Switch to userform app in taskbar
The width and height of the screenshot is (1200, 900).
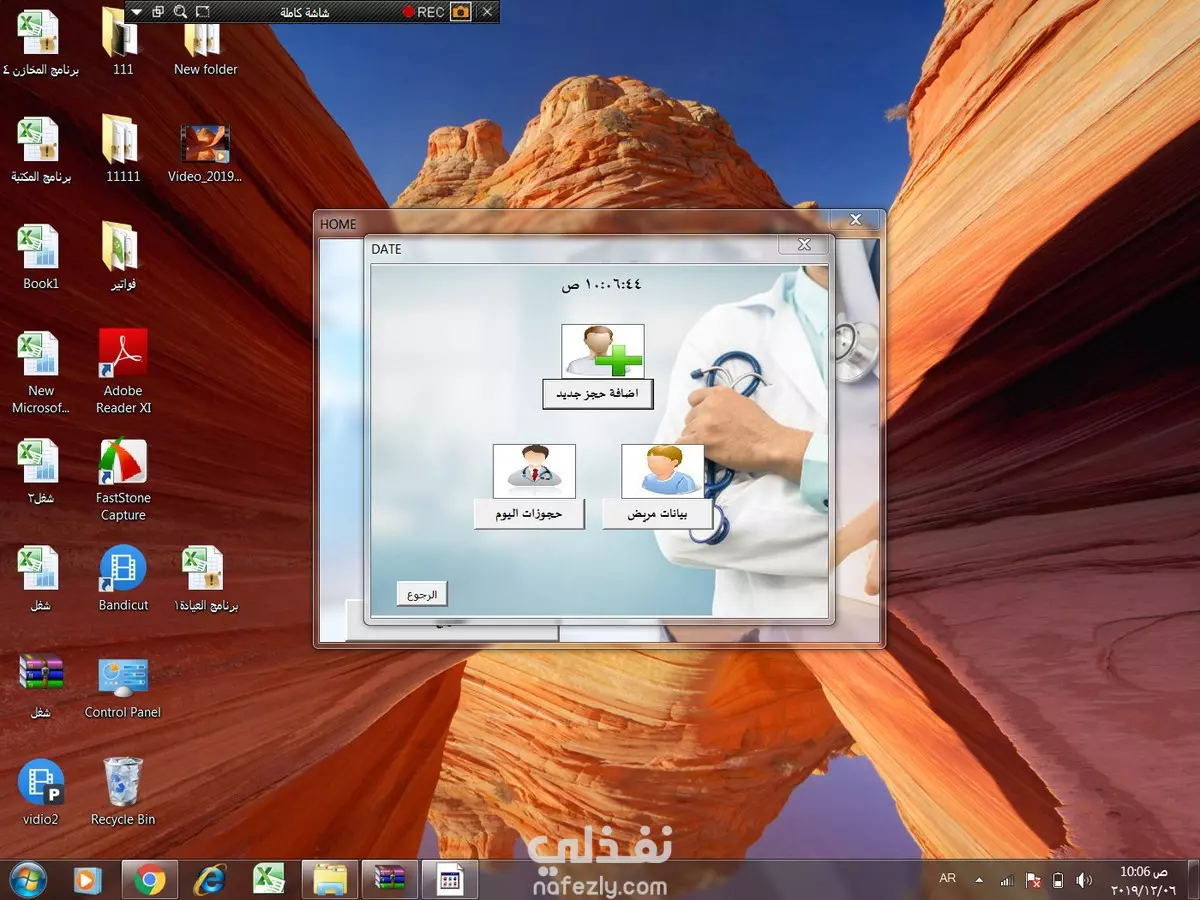tap(449, 880)
